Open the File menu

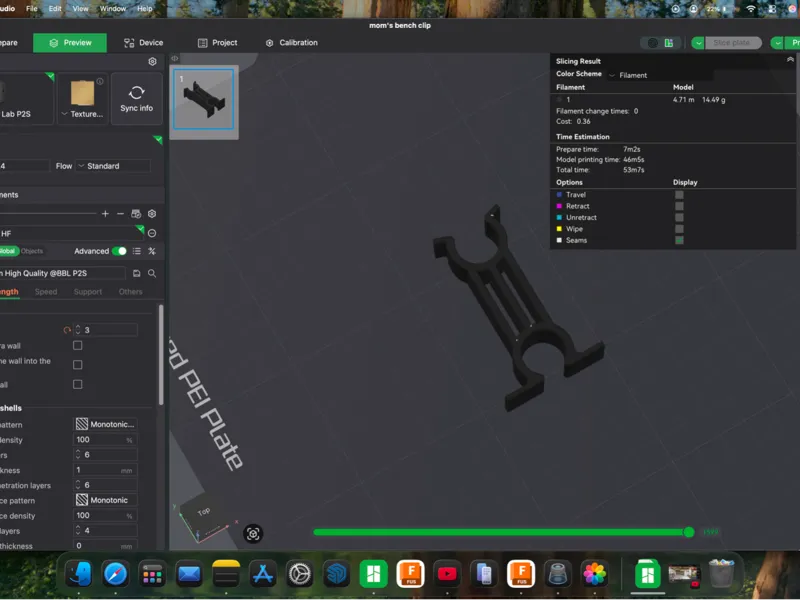[x=32, y=9]
